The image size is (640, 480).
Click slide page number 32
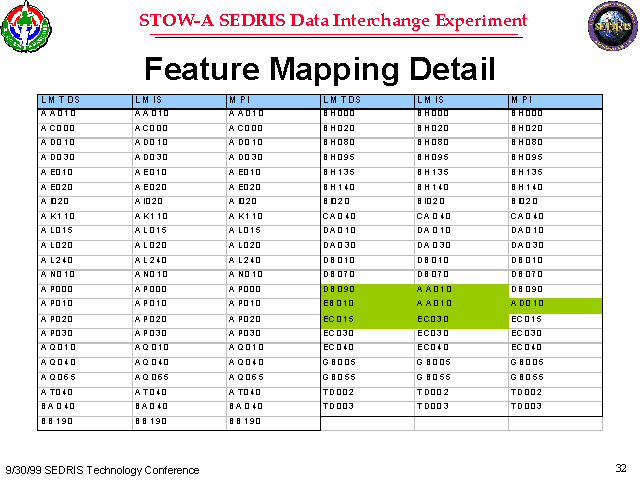coord(620,467)
